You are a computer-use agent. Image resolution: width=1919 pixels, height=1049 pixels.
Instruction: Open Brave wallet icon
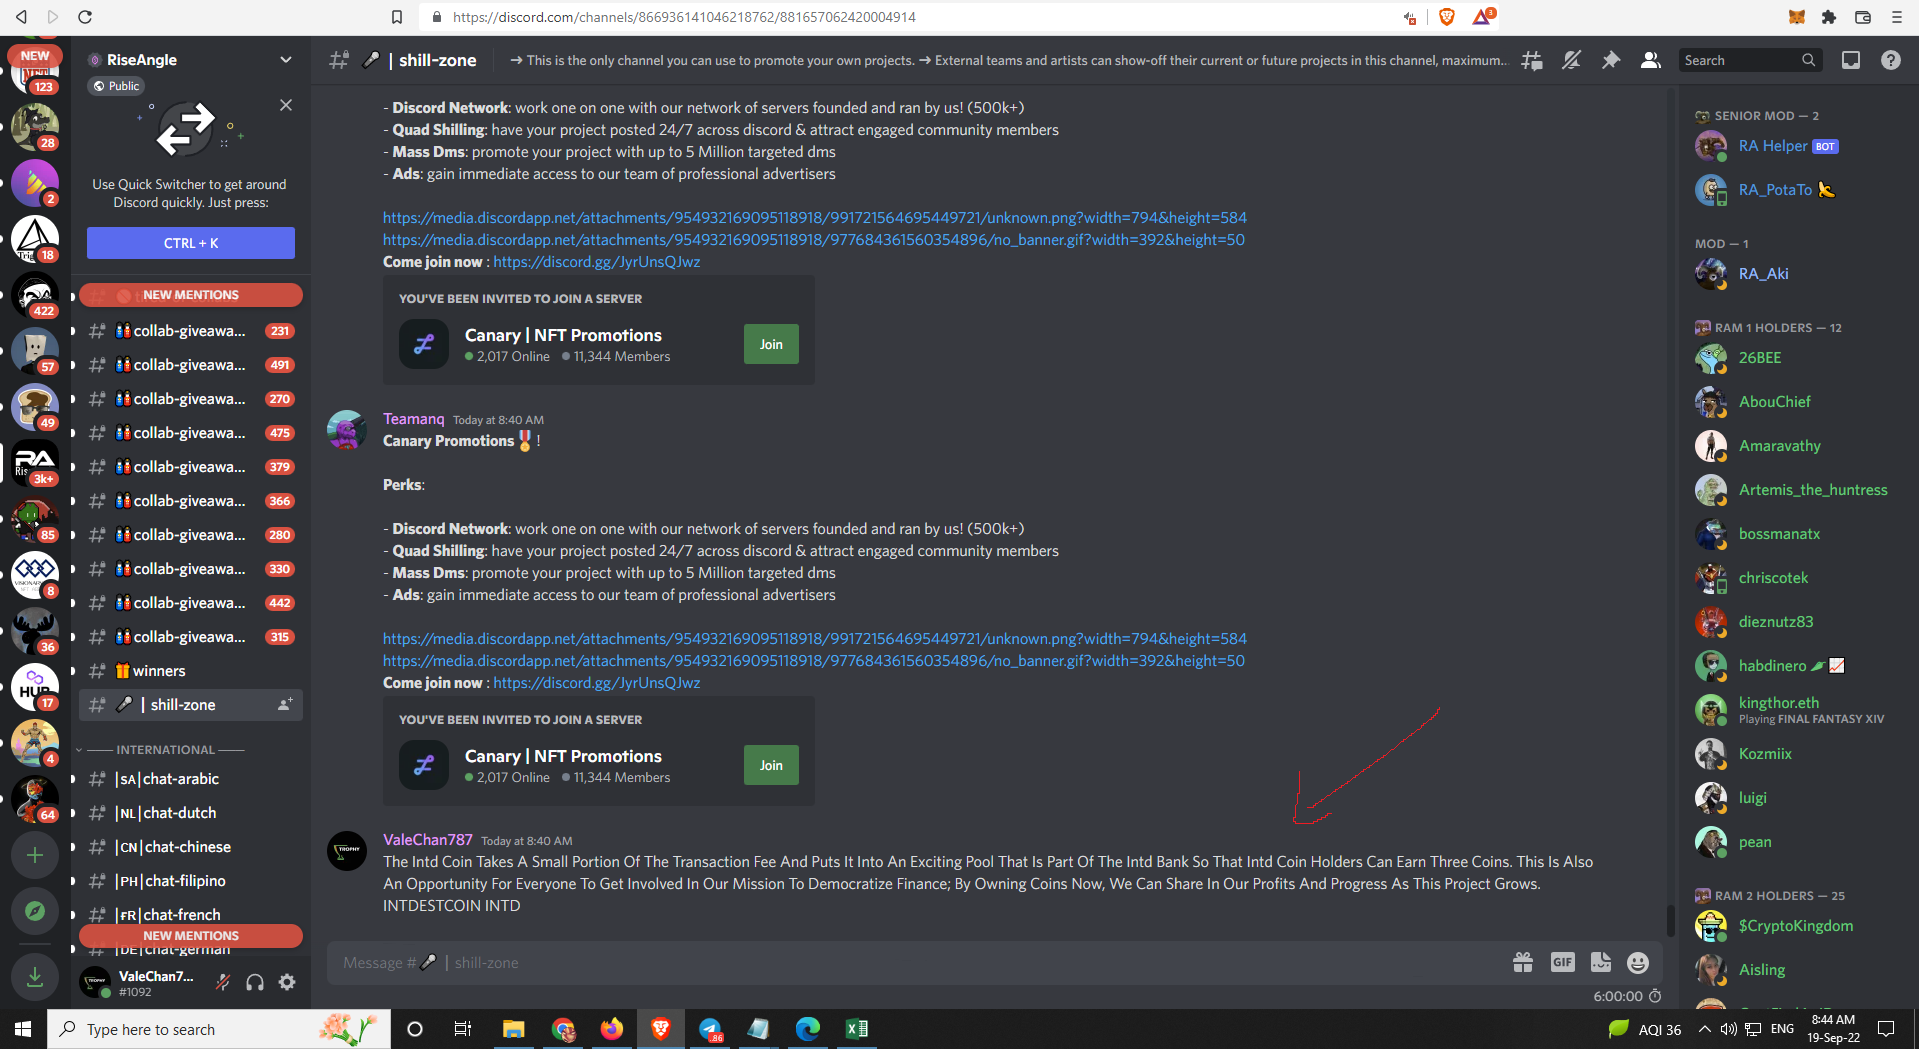pyautogui.click(x=1862, y=17)
